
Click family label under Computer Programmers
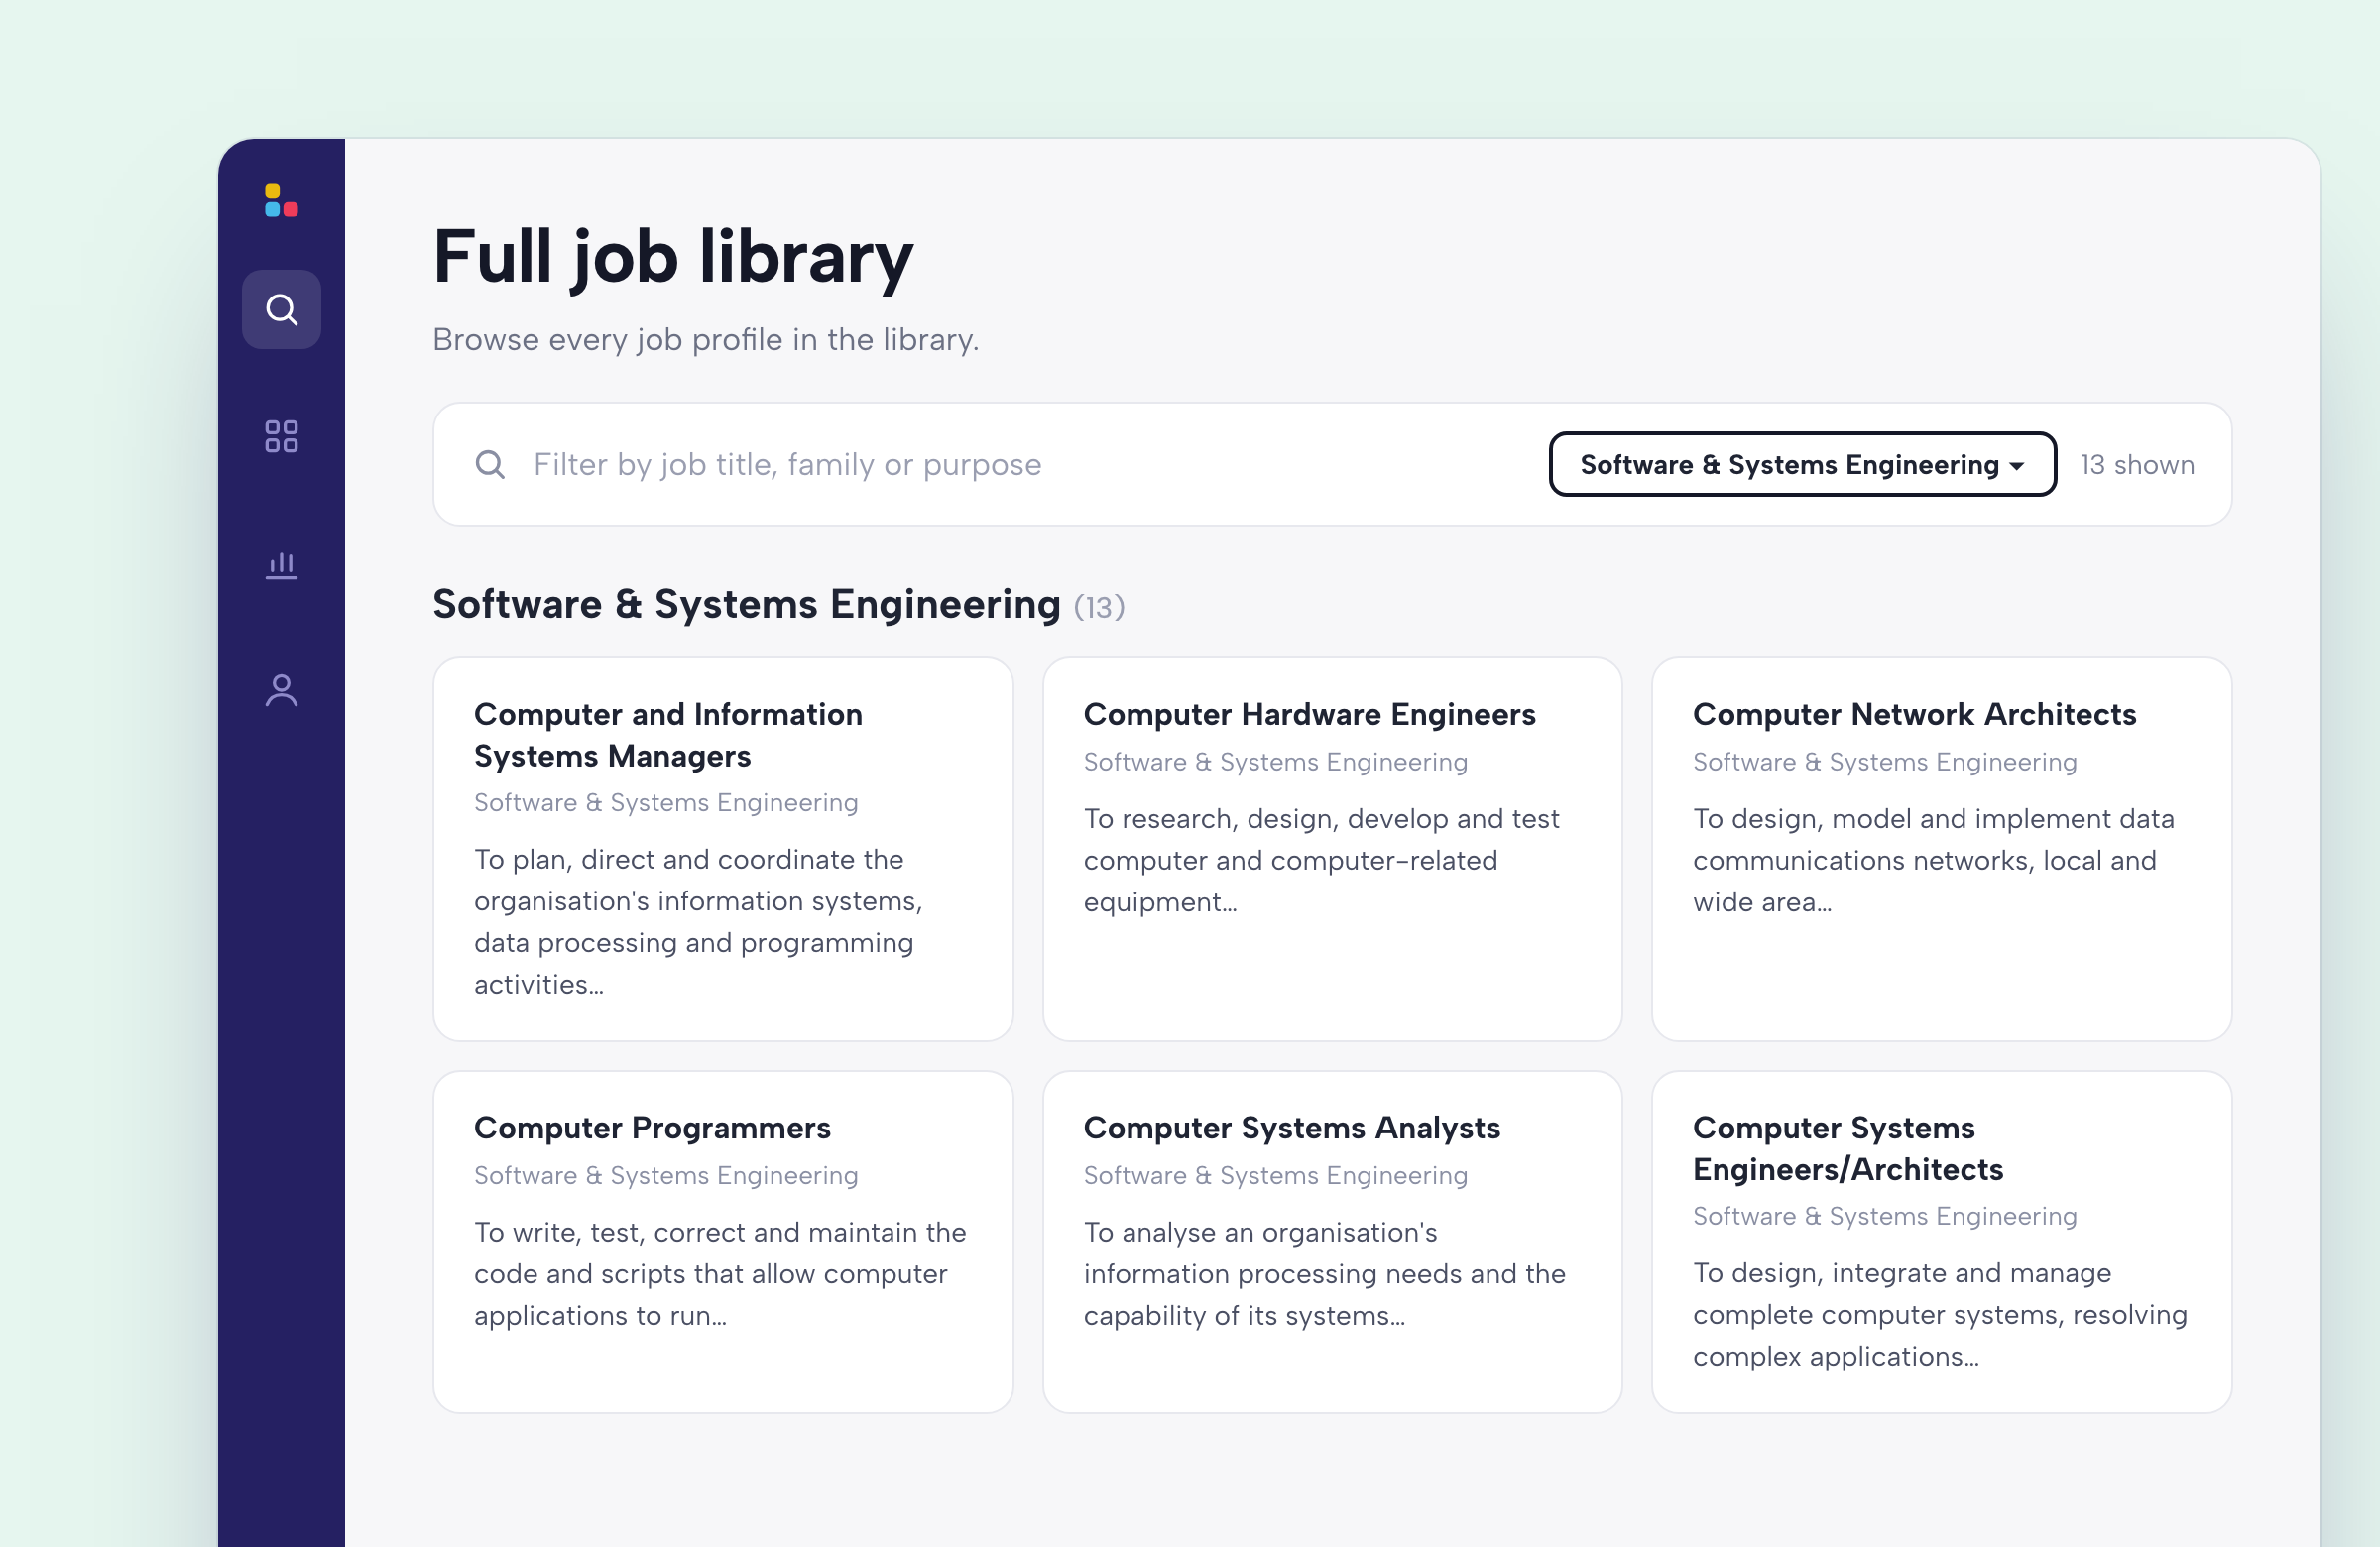pyautogui.click(x=666, y=1175)
